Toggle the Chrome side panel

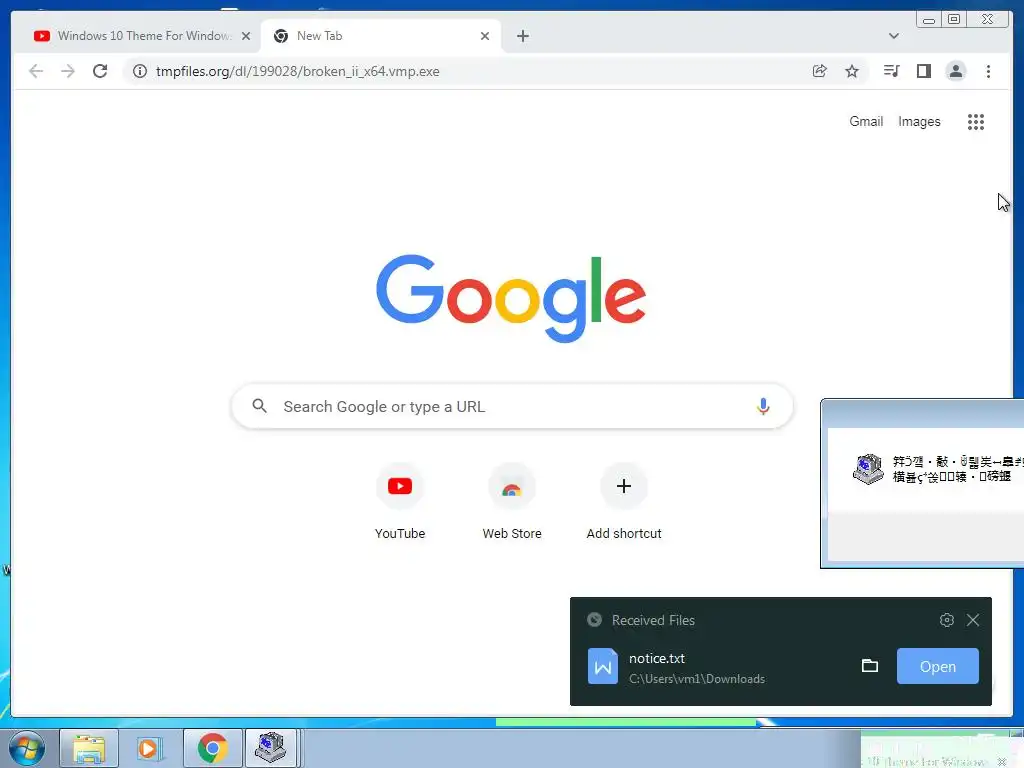coord(923,71)
